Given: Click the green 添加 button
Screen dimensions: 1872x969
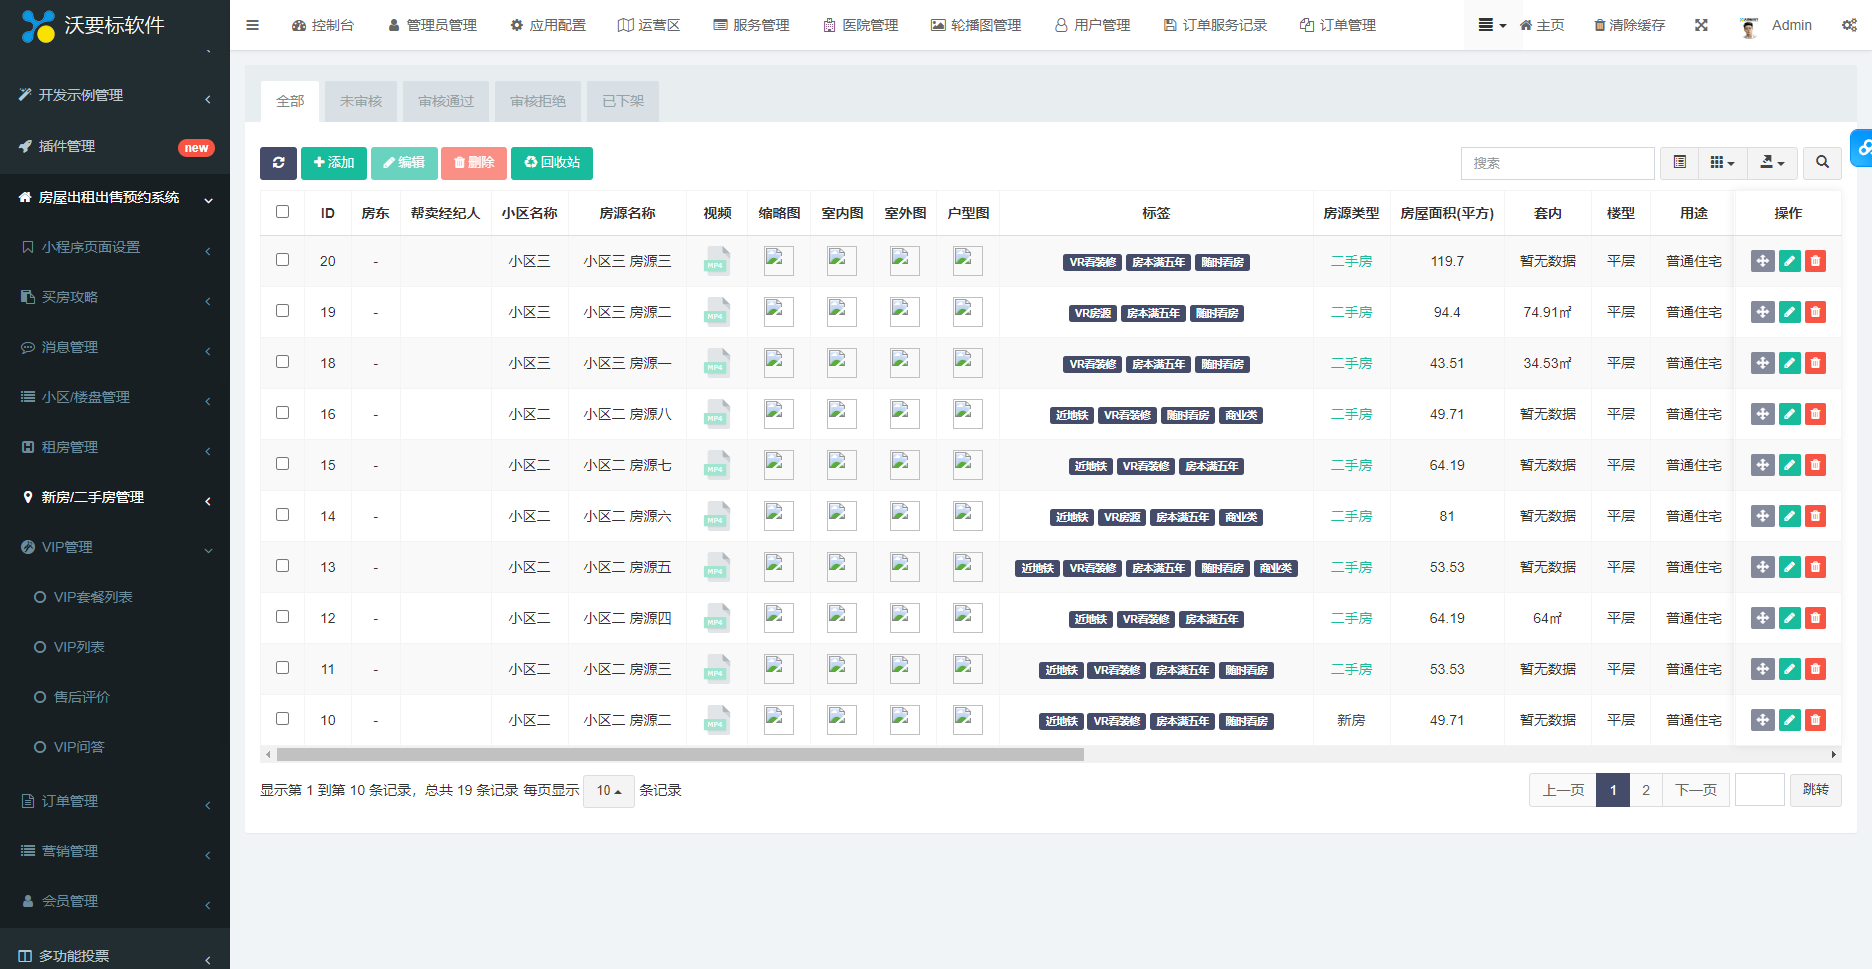Looking at the screenshot, I should [x=333, y=163].
